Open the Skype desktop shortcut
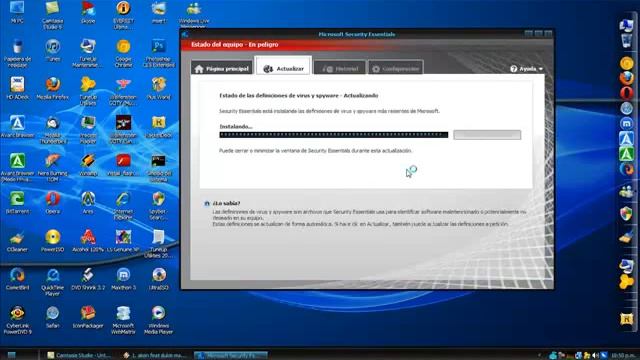Viewport: 640px width, 360px height. click(88, 12)
